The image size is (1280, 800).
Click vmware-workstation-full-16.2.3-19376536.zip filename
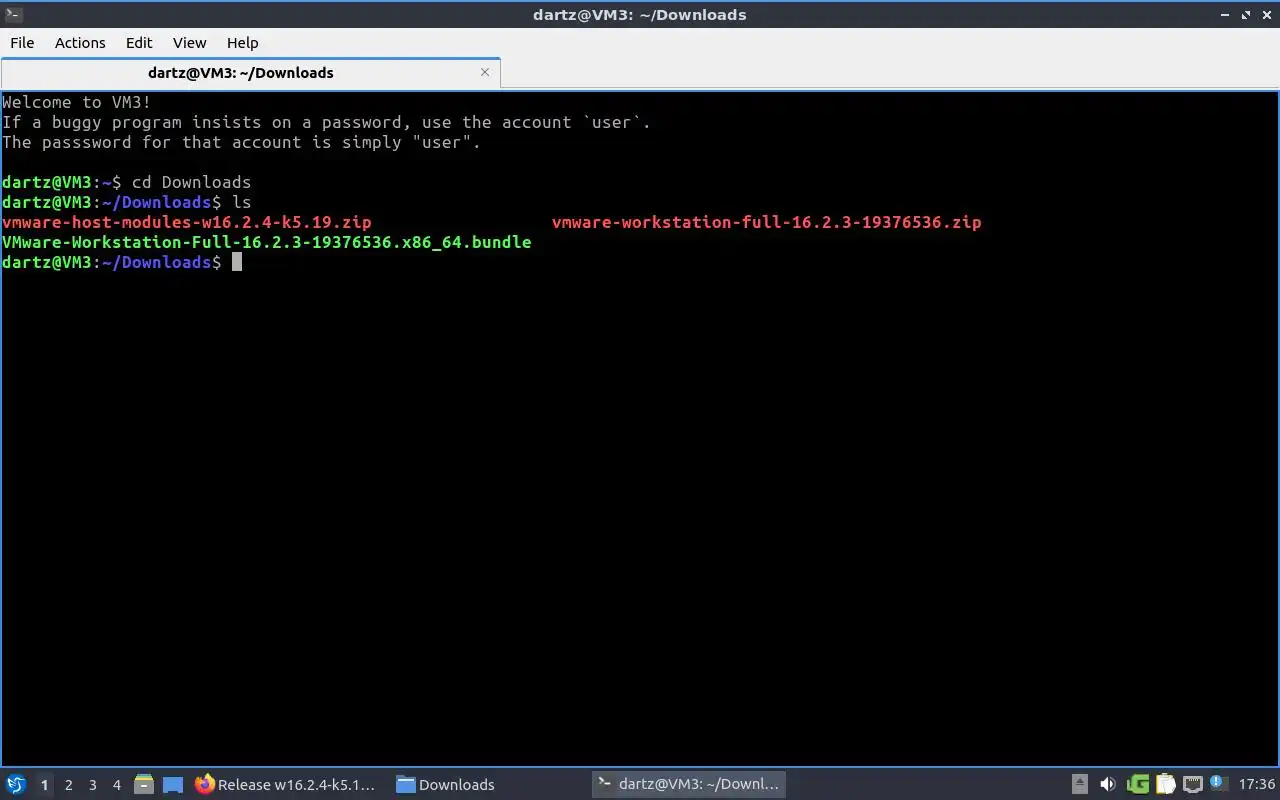coord(767,222)
